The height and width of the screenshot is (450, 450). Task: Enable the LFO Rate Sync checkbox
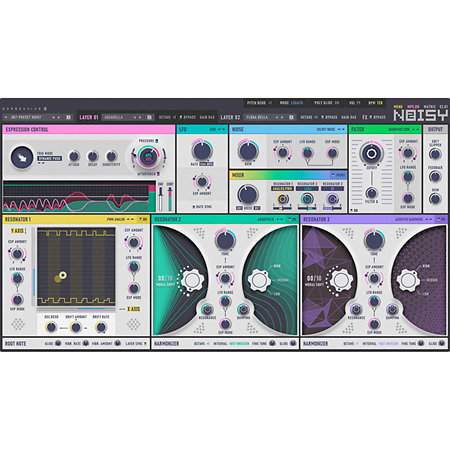[x=194, y=207]
